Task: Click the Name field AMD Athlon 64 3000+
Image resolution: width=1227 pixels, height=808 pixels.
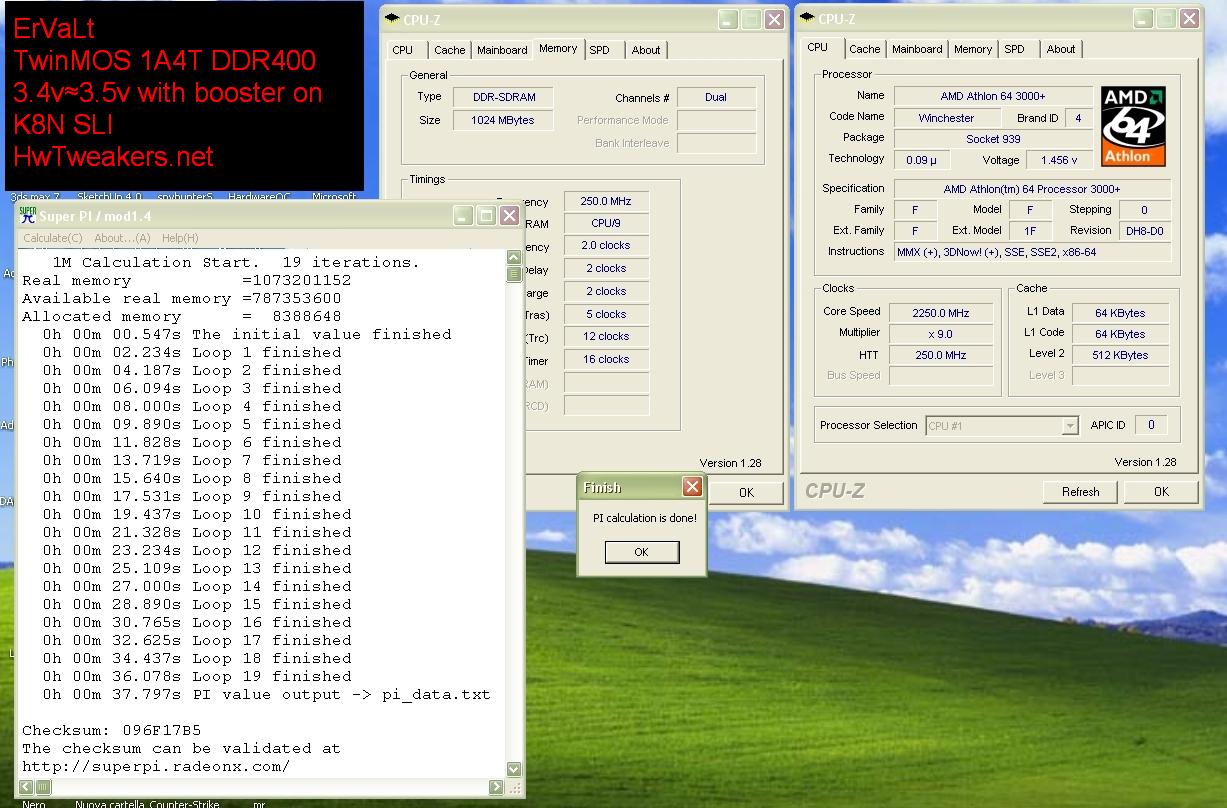Action: (x=993, y=97)
